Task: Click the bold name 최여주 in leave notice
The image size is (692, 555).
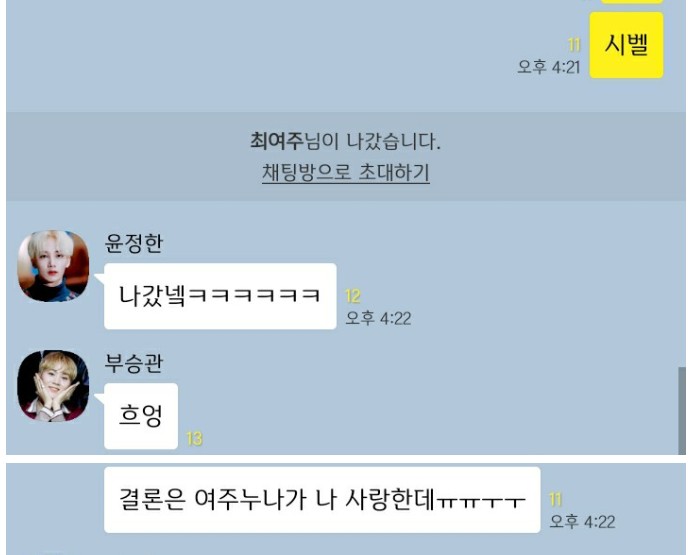Action: pyautogui.click(x=278, y=142)
